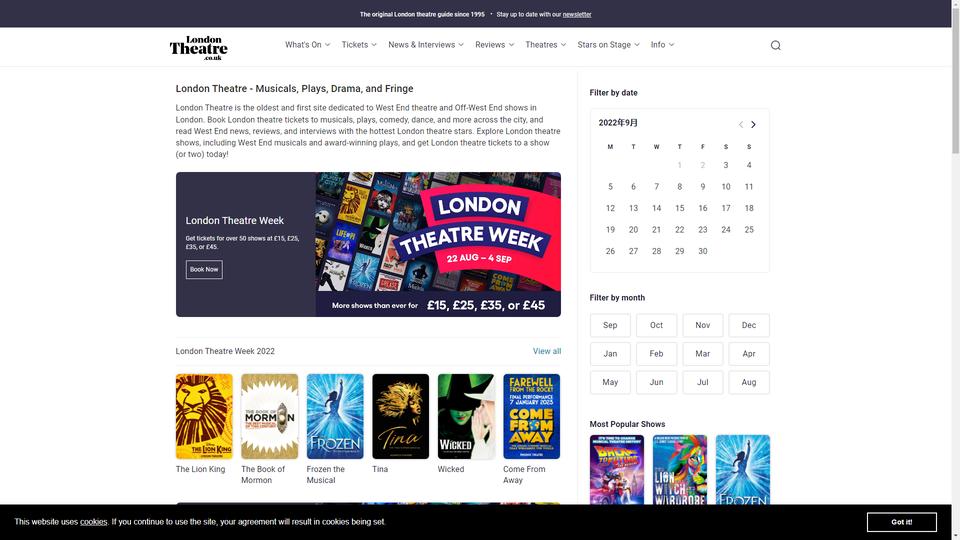Expand the Reviews menu
960x540 pixels.
click(x=495, y=45)
